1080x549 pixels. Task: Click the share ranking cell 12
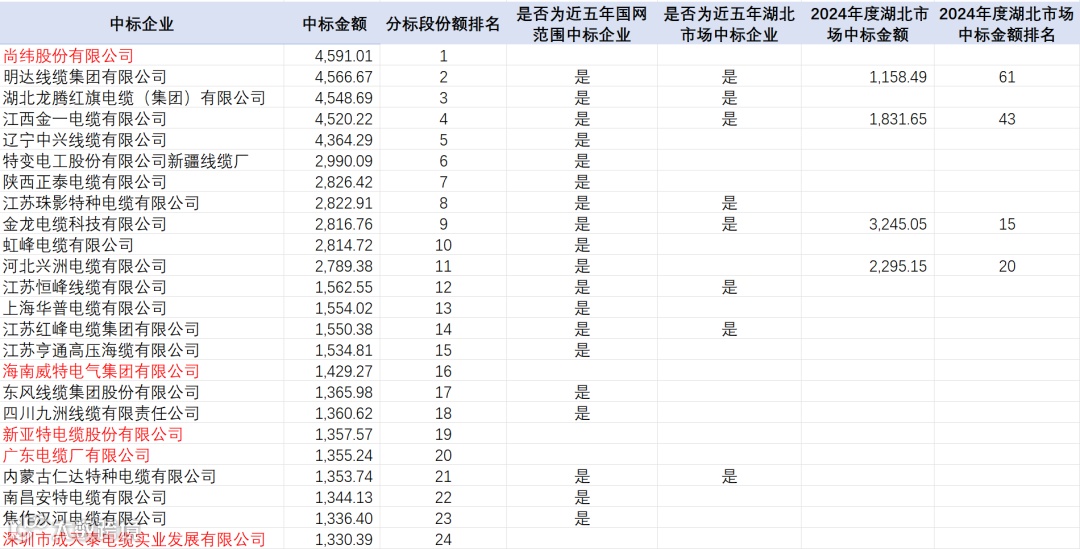(444, 287)
